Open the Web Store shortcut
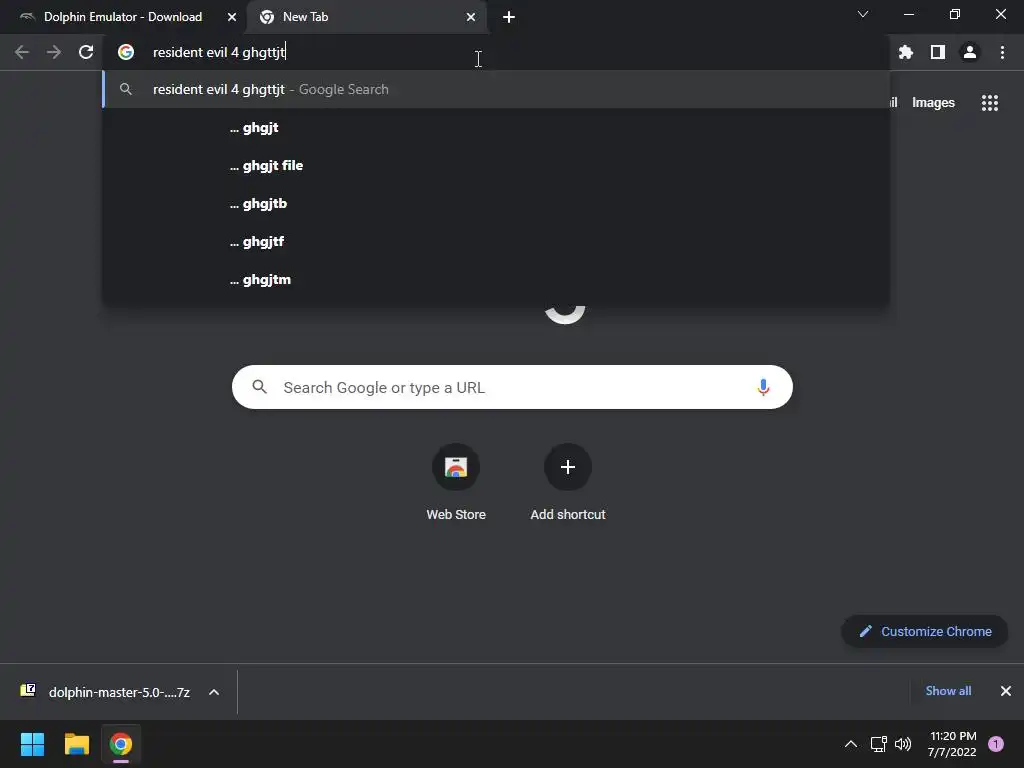 coord(456,483)
